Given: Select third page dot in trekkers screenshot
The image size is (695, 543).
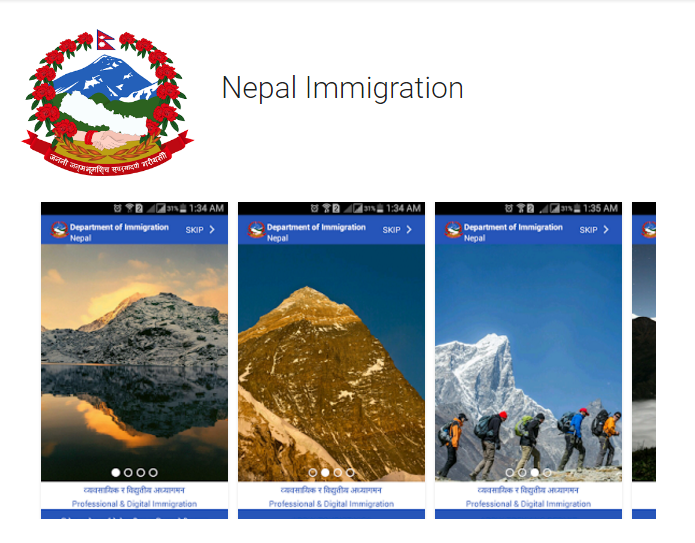Looking at the screenshot, I should pos(535,473).
